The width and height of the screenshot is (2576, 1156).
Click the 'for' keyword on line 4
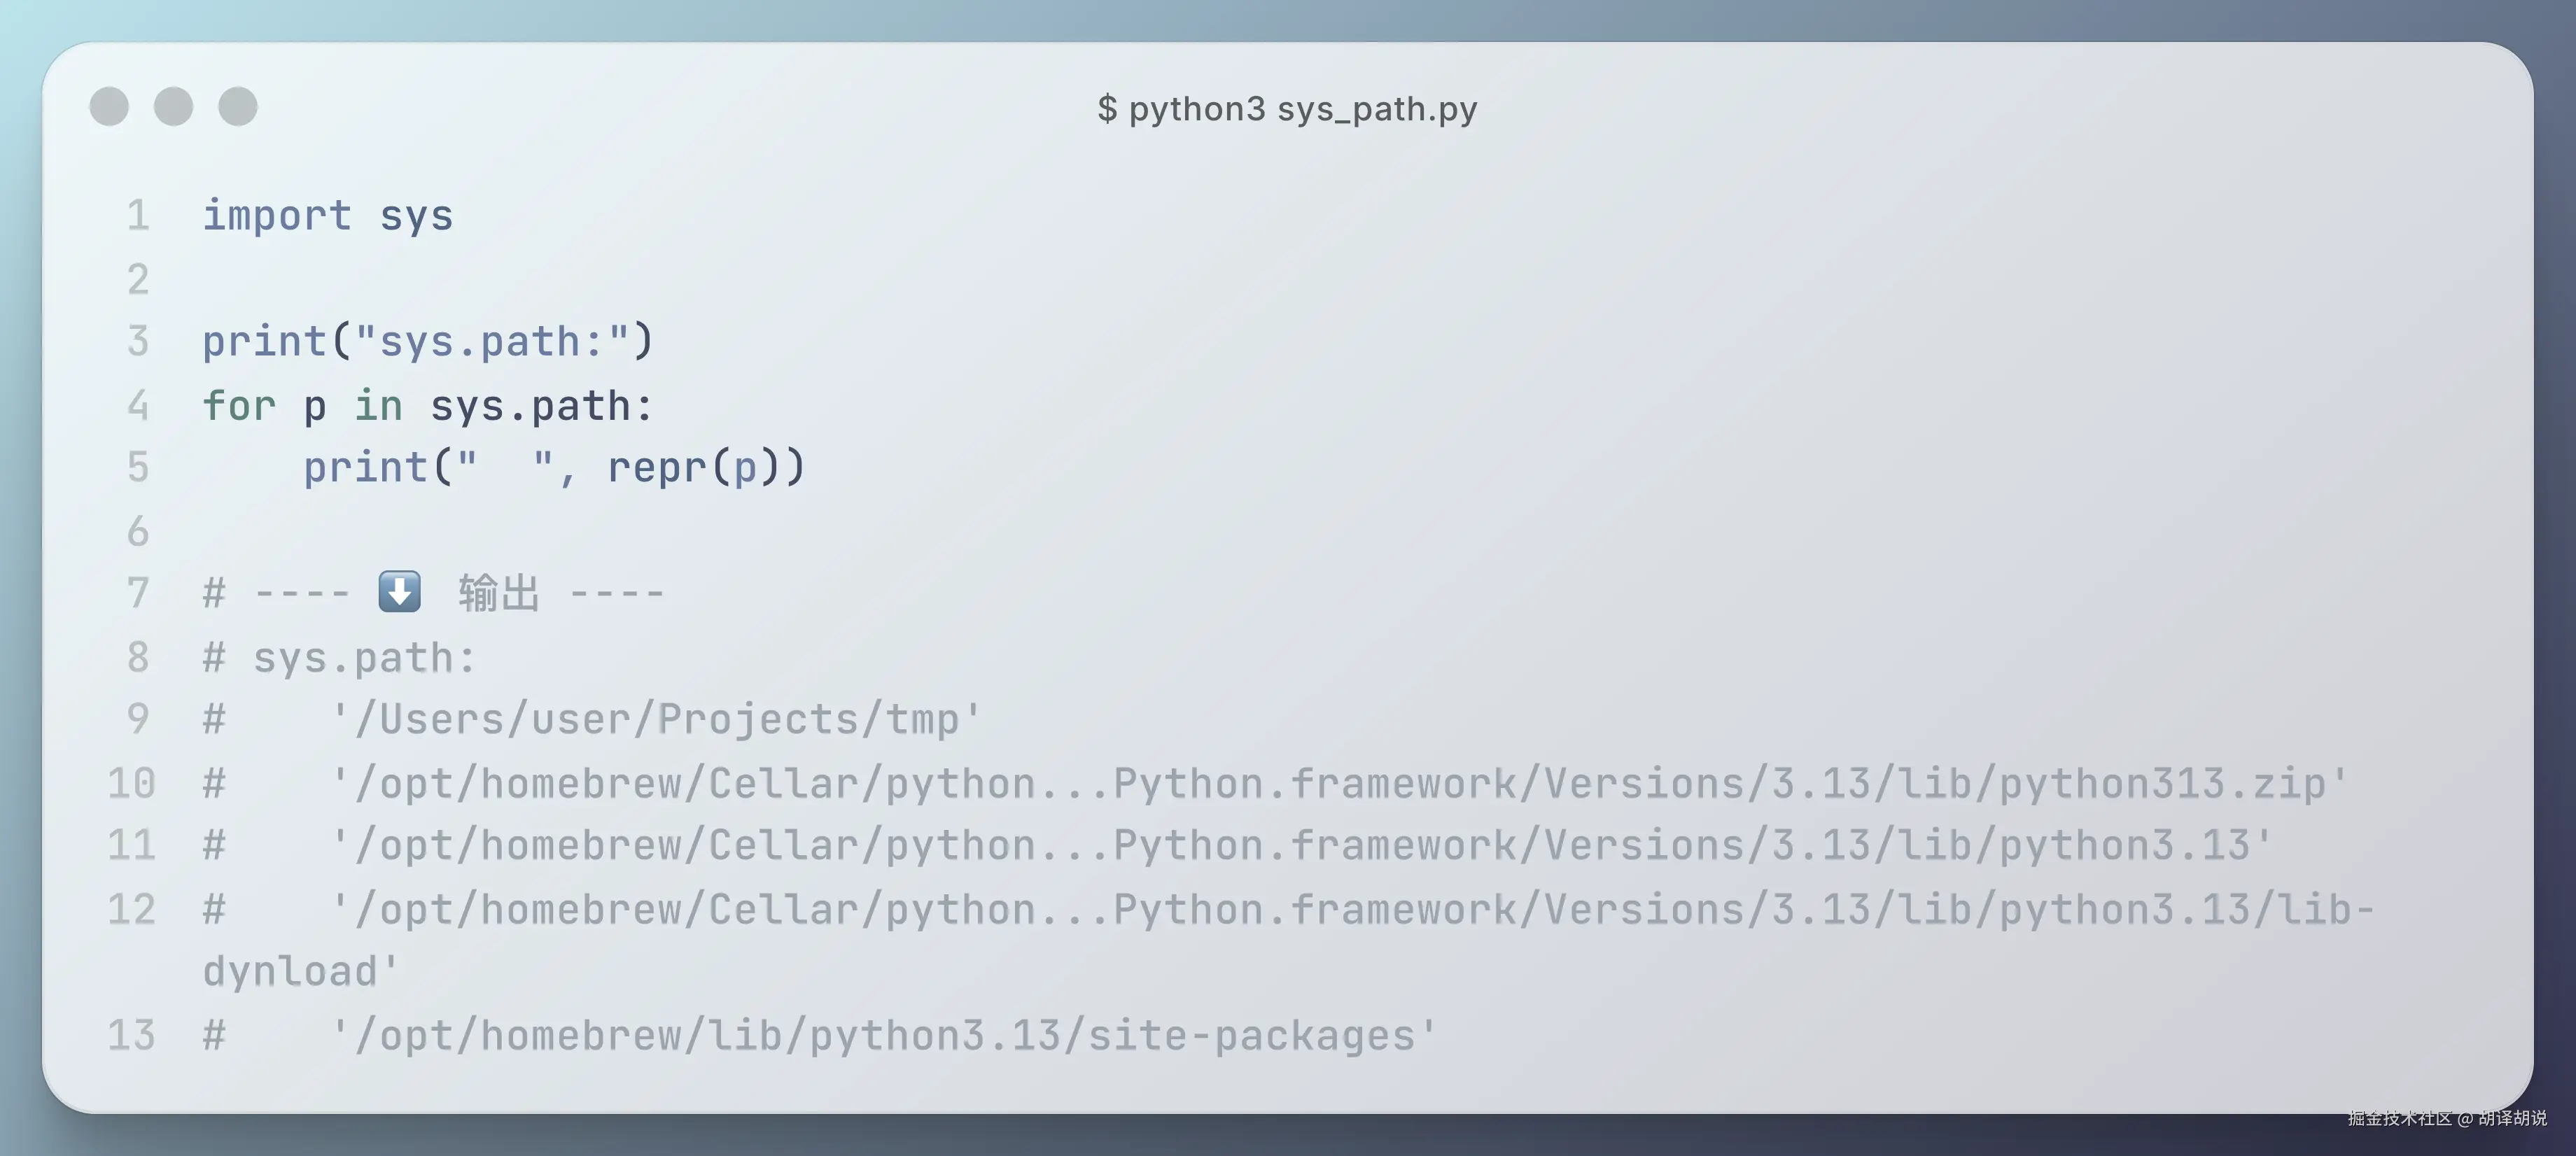coord(239,406)
